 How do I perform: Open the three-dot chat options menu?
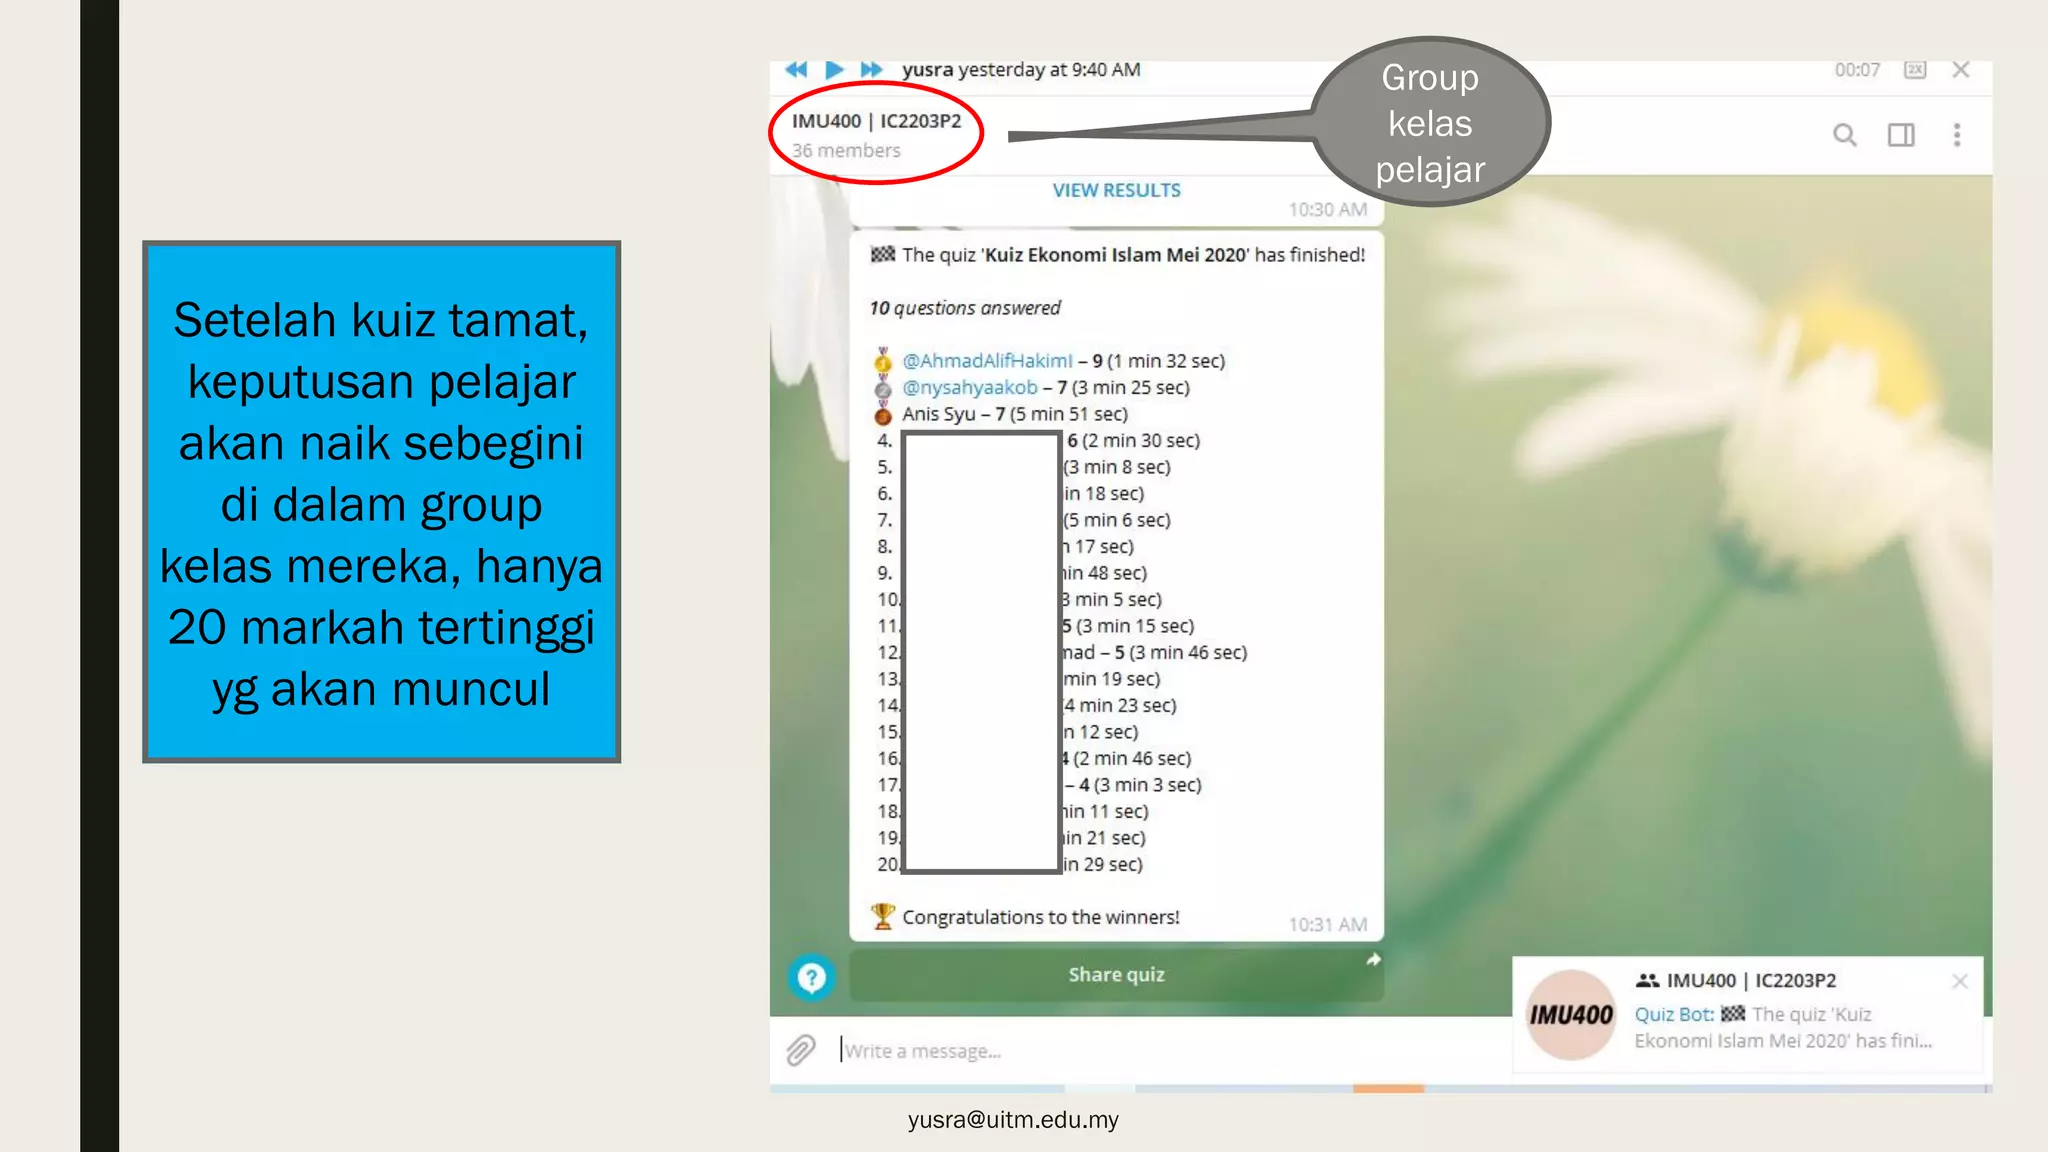coord(1957,135)
